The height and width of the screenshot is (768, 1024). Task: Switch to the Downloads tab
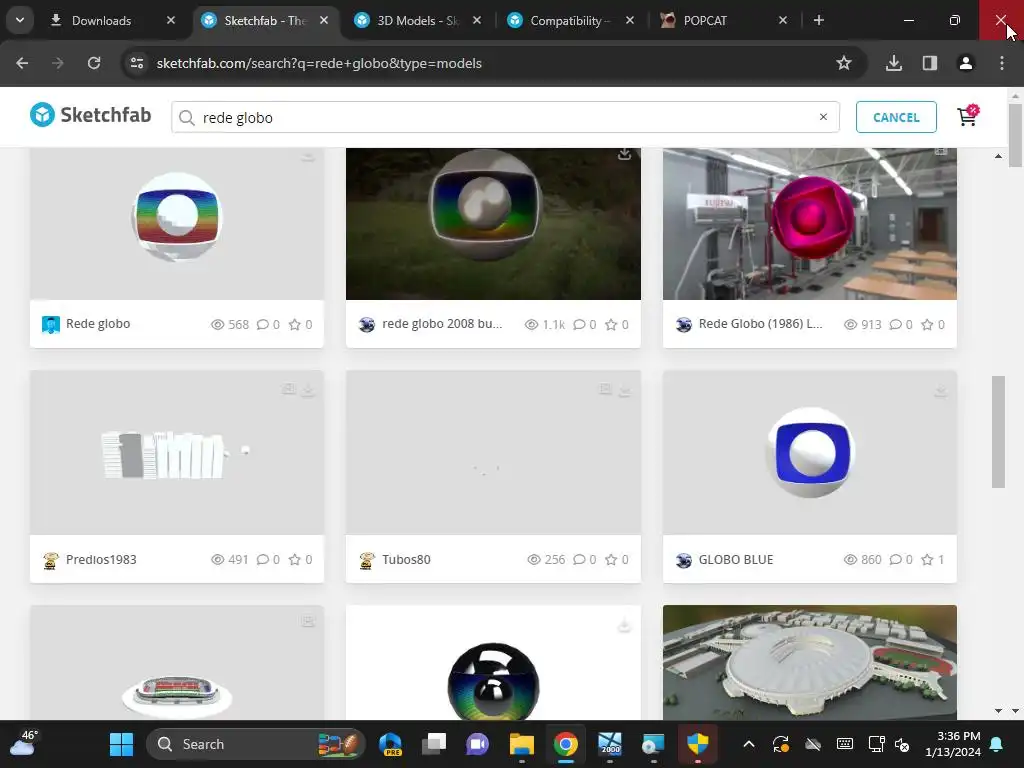point(101,21)
